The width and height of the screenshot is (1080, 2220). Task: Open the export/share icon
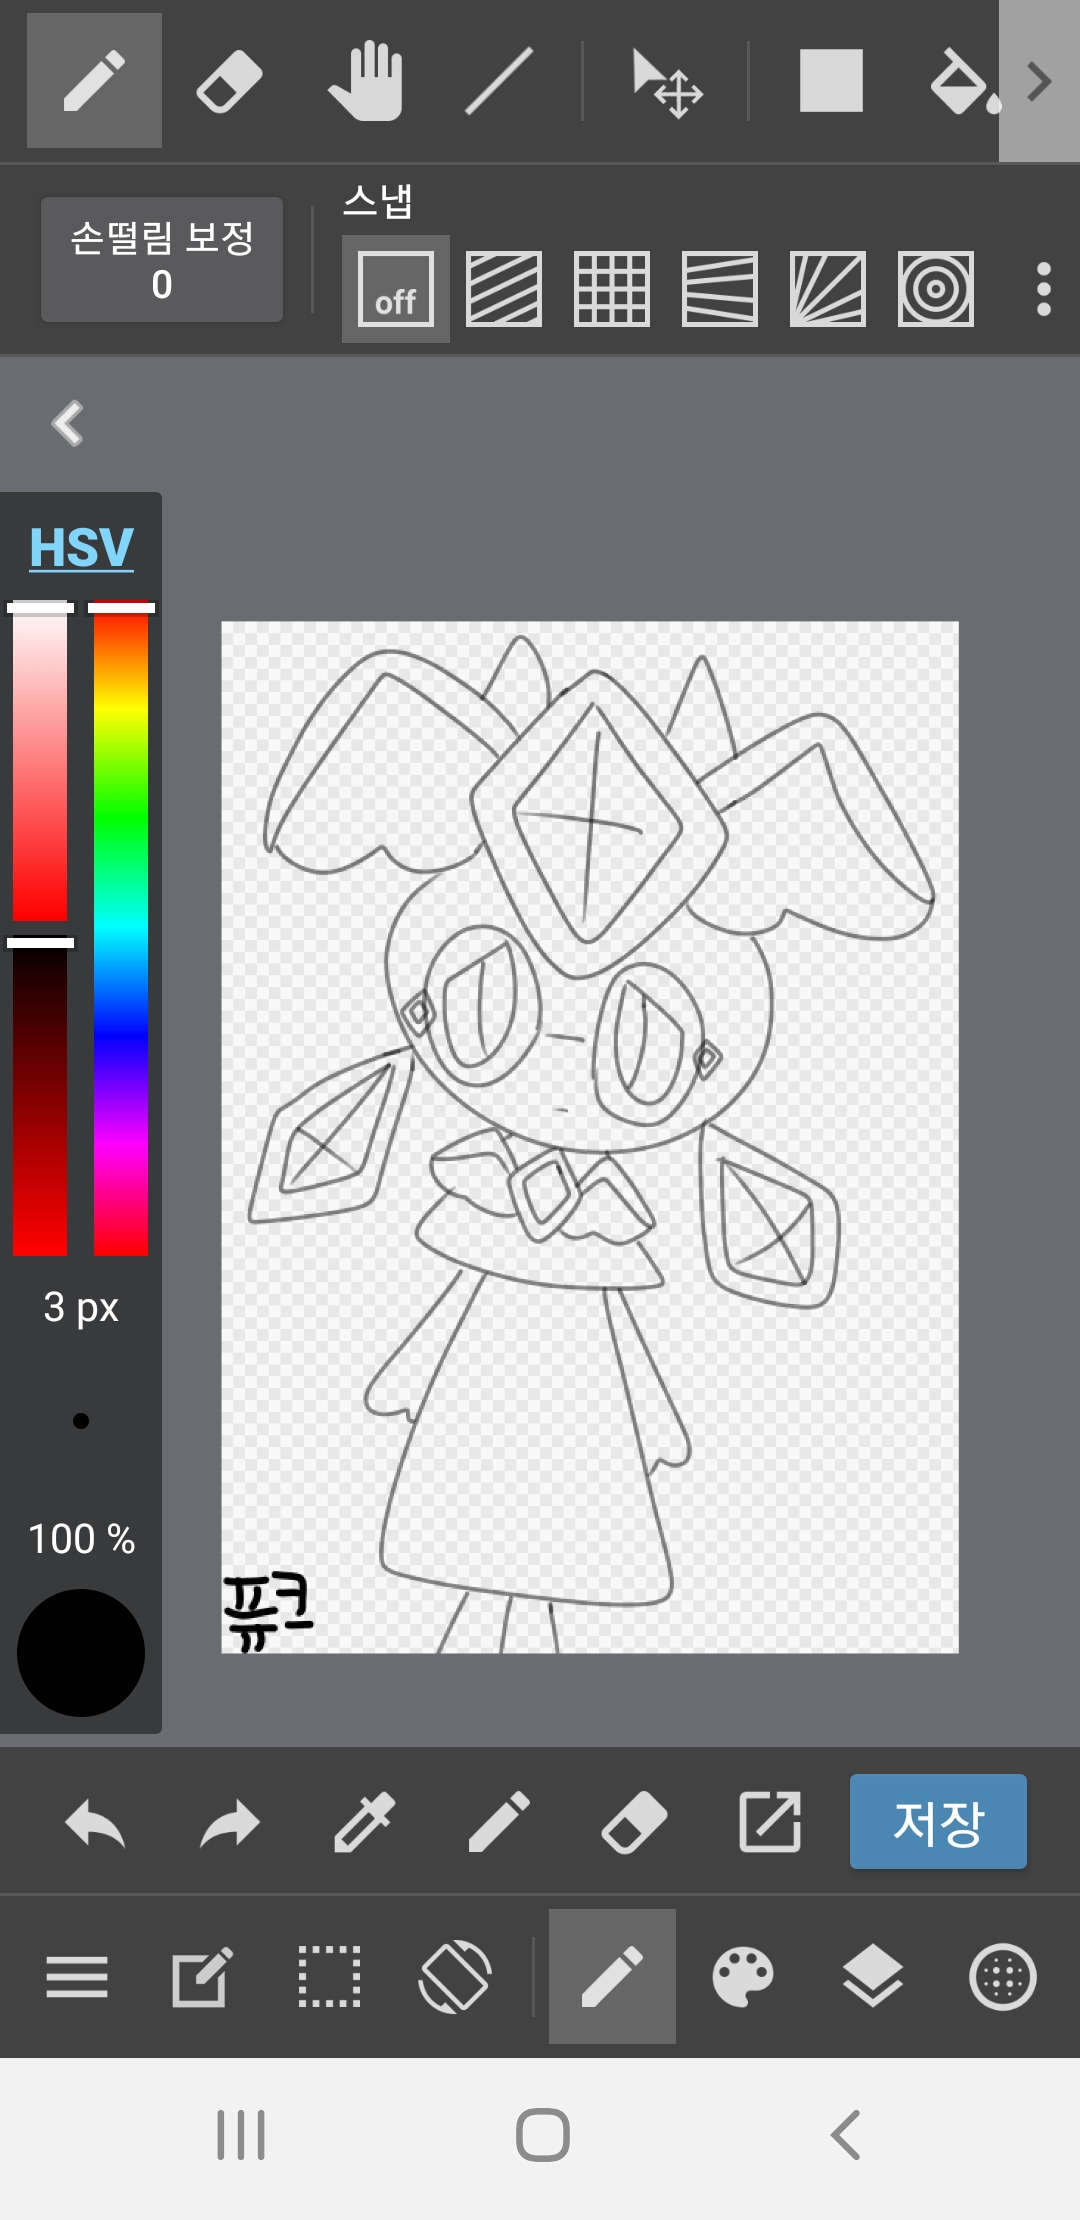tap(770, 1823)
